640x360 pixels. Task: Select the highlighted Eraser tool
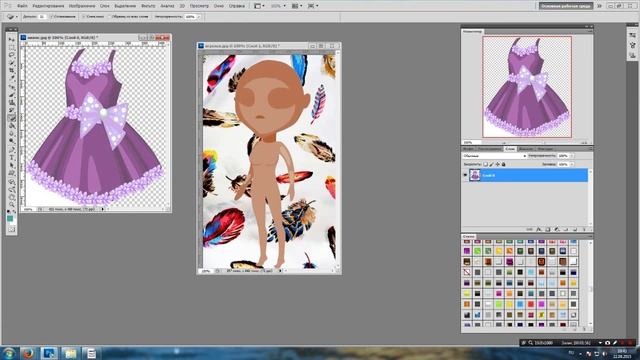pyautogui.click(x=11, y=118)
